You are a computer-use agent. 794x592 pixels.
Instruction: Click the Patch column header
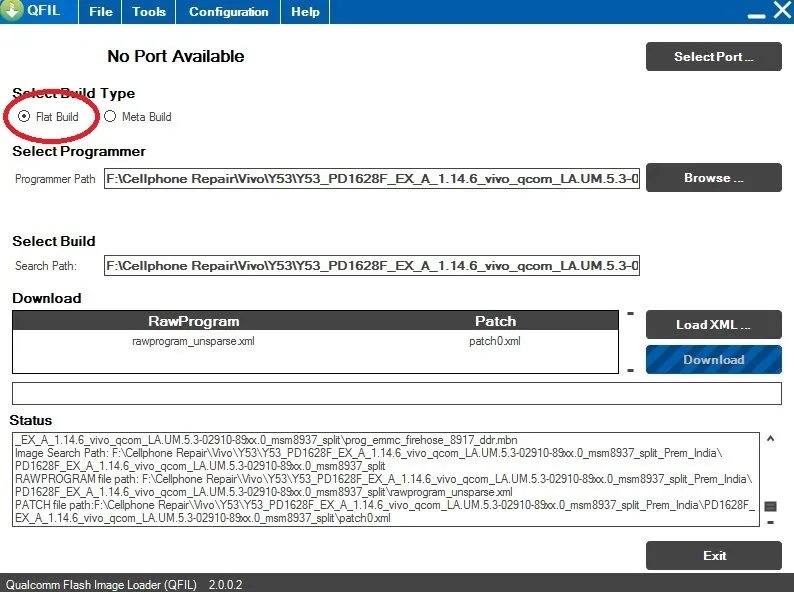[495, 321]
